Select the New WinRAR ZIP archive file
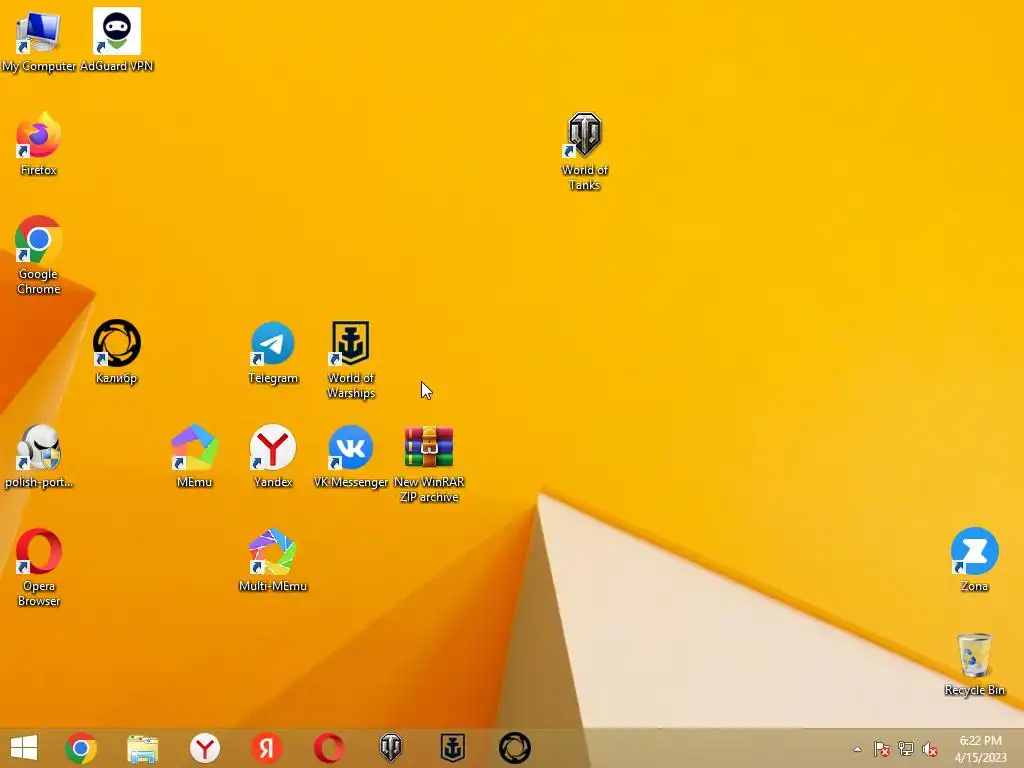 tap(429, 464)
